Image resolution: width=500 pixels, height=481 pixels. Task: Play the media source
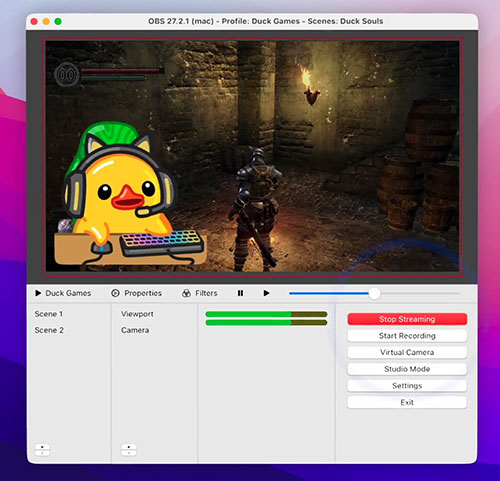click(266, 293)
